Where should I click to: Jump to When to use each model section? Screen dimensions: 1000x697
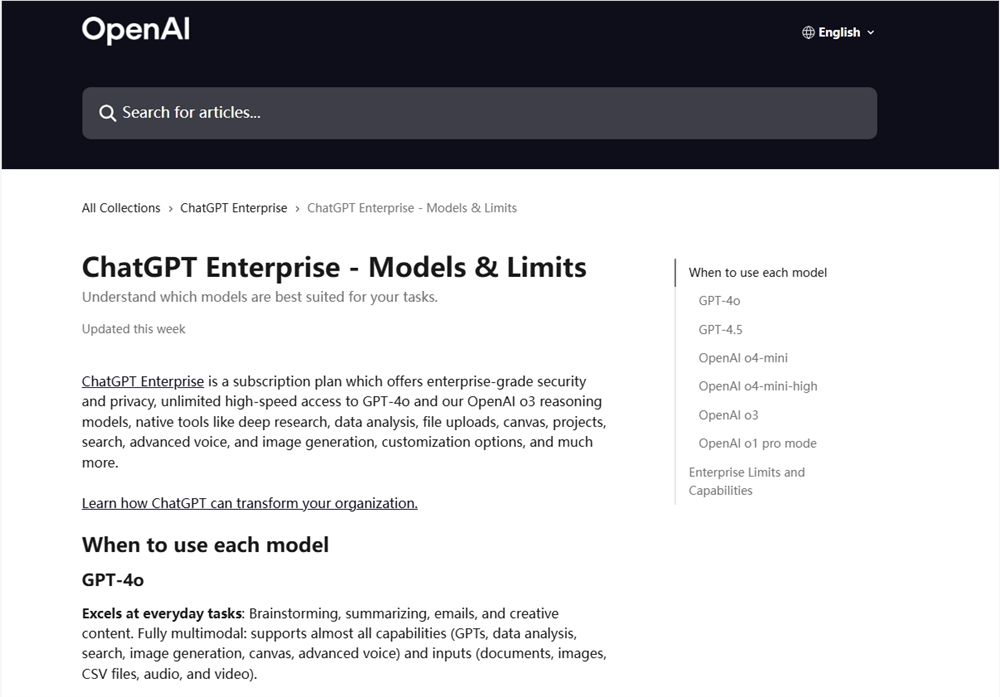coord(758,272)
